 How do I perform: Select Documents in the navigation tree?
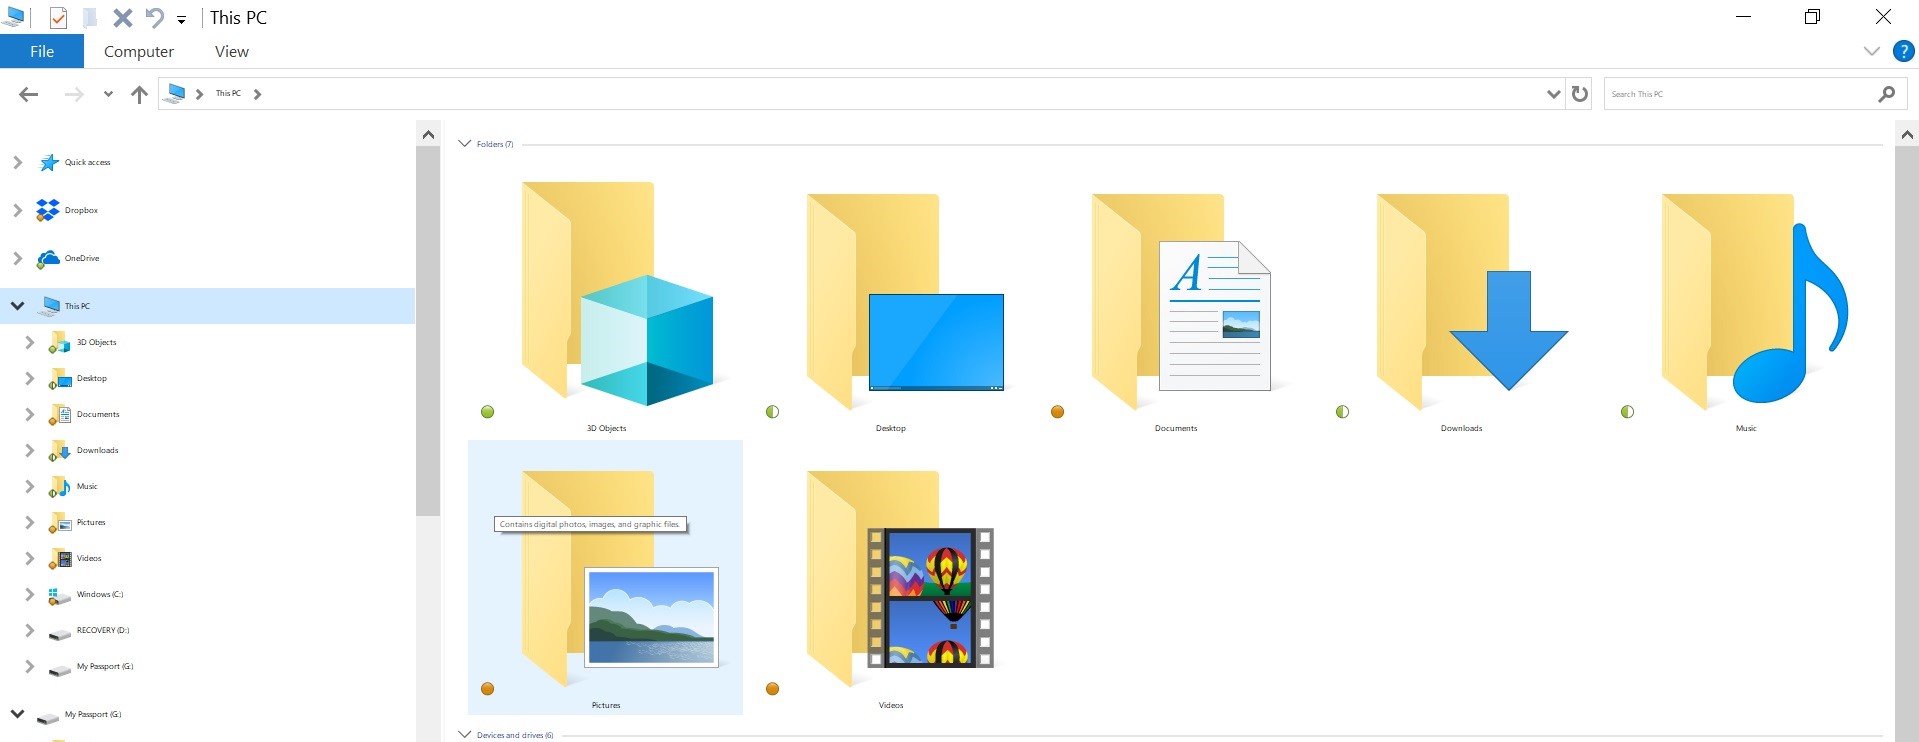[x=97, y=414]
